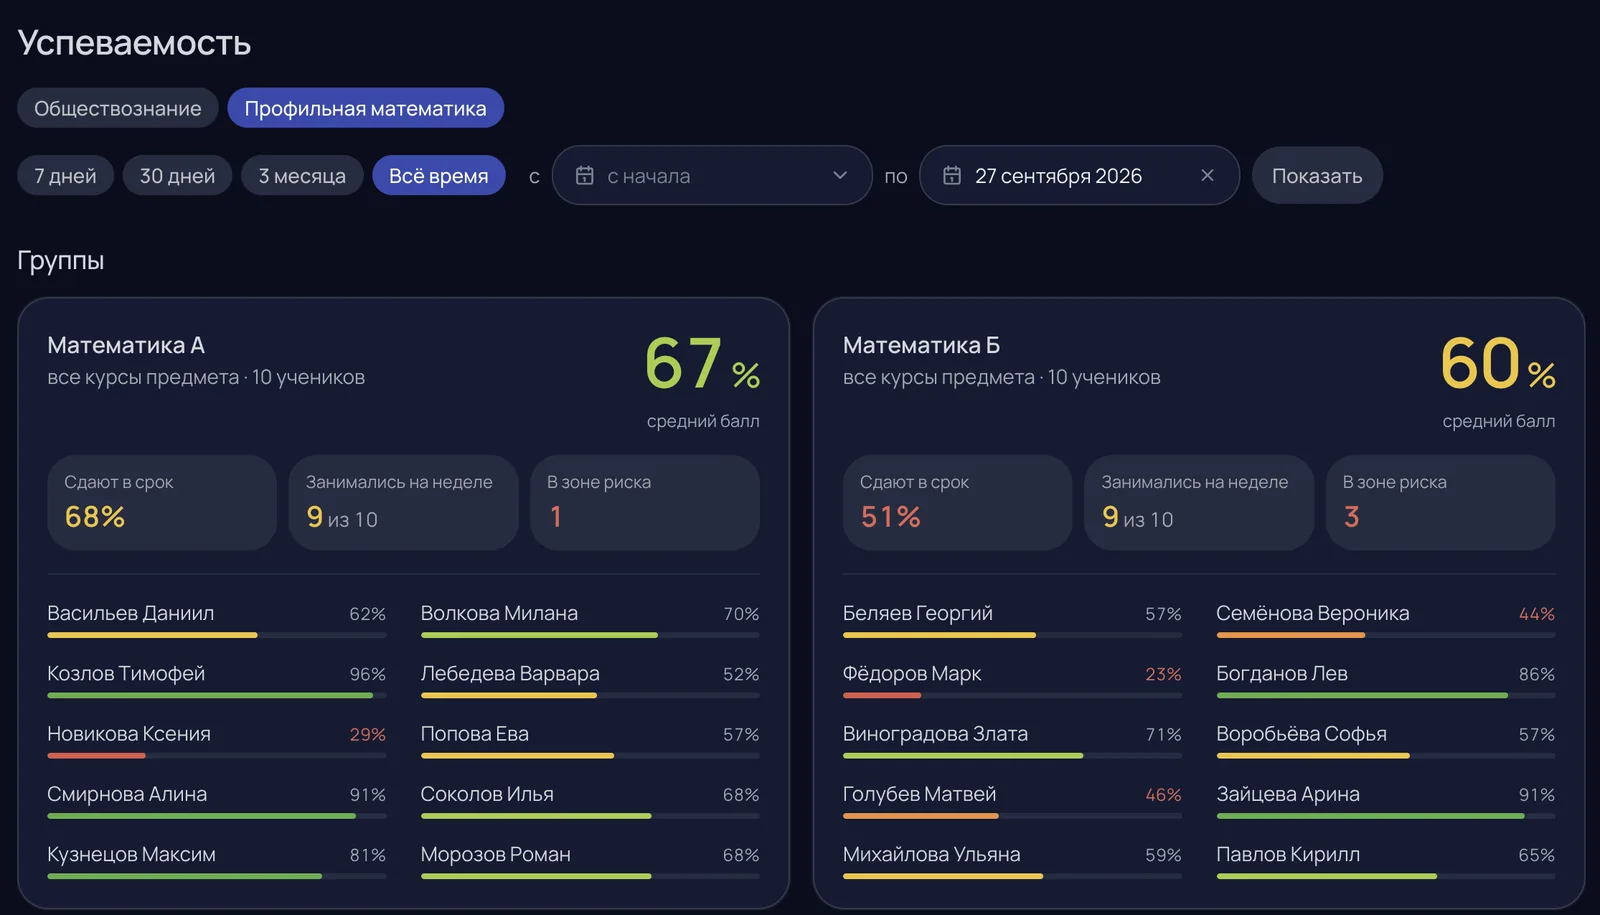
Task: Click Сдают в срок 51% card
Action: (x=957, y=502)
